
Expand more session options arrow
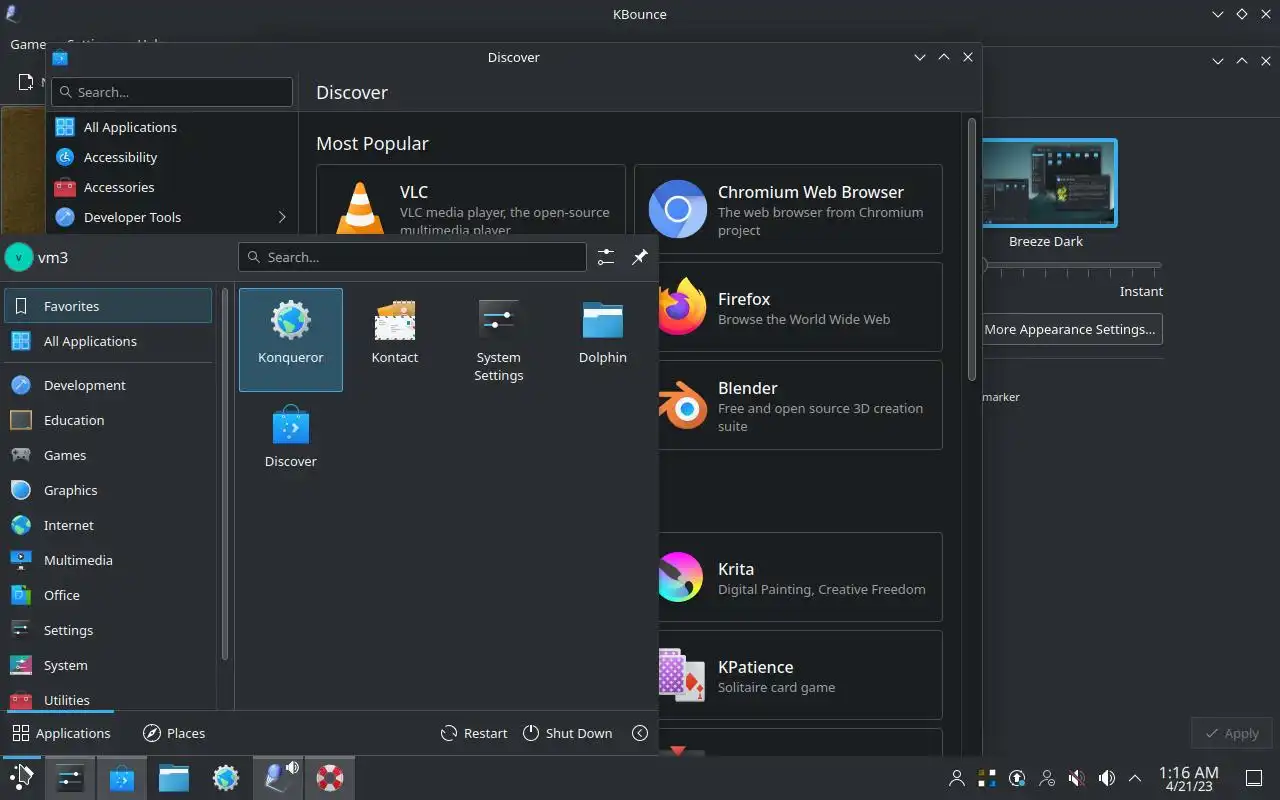(640, 733)
